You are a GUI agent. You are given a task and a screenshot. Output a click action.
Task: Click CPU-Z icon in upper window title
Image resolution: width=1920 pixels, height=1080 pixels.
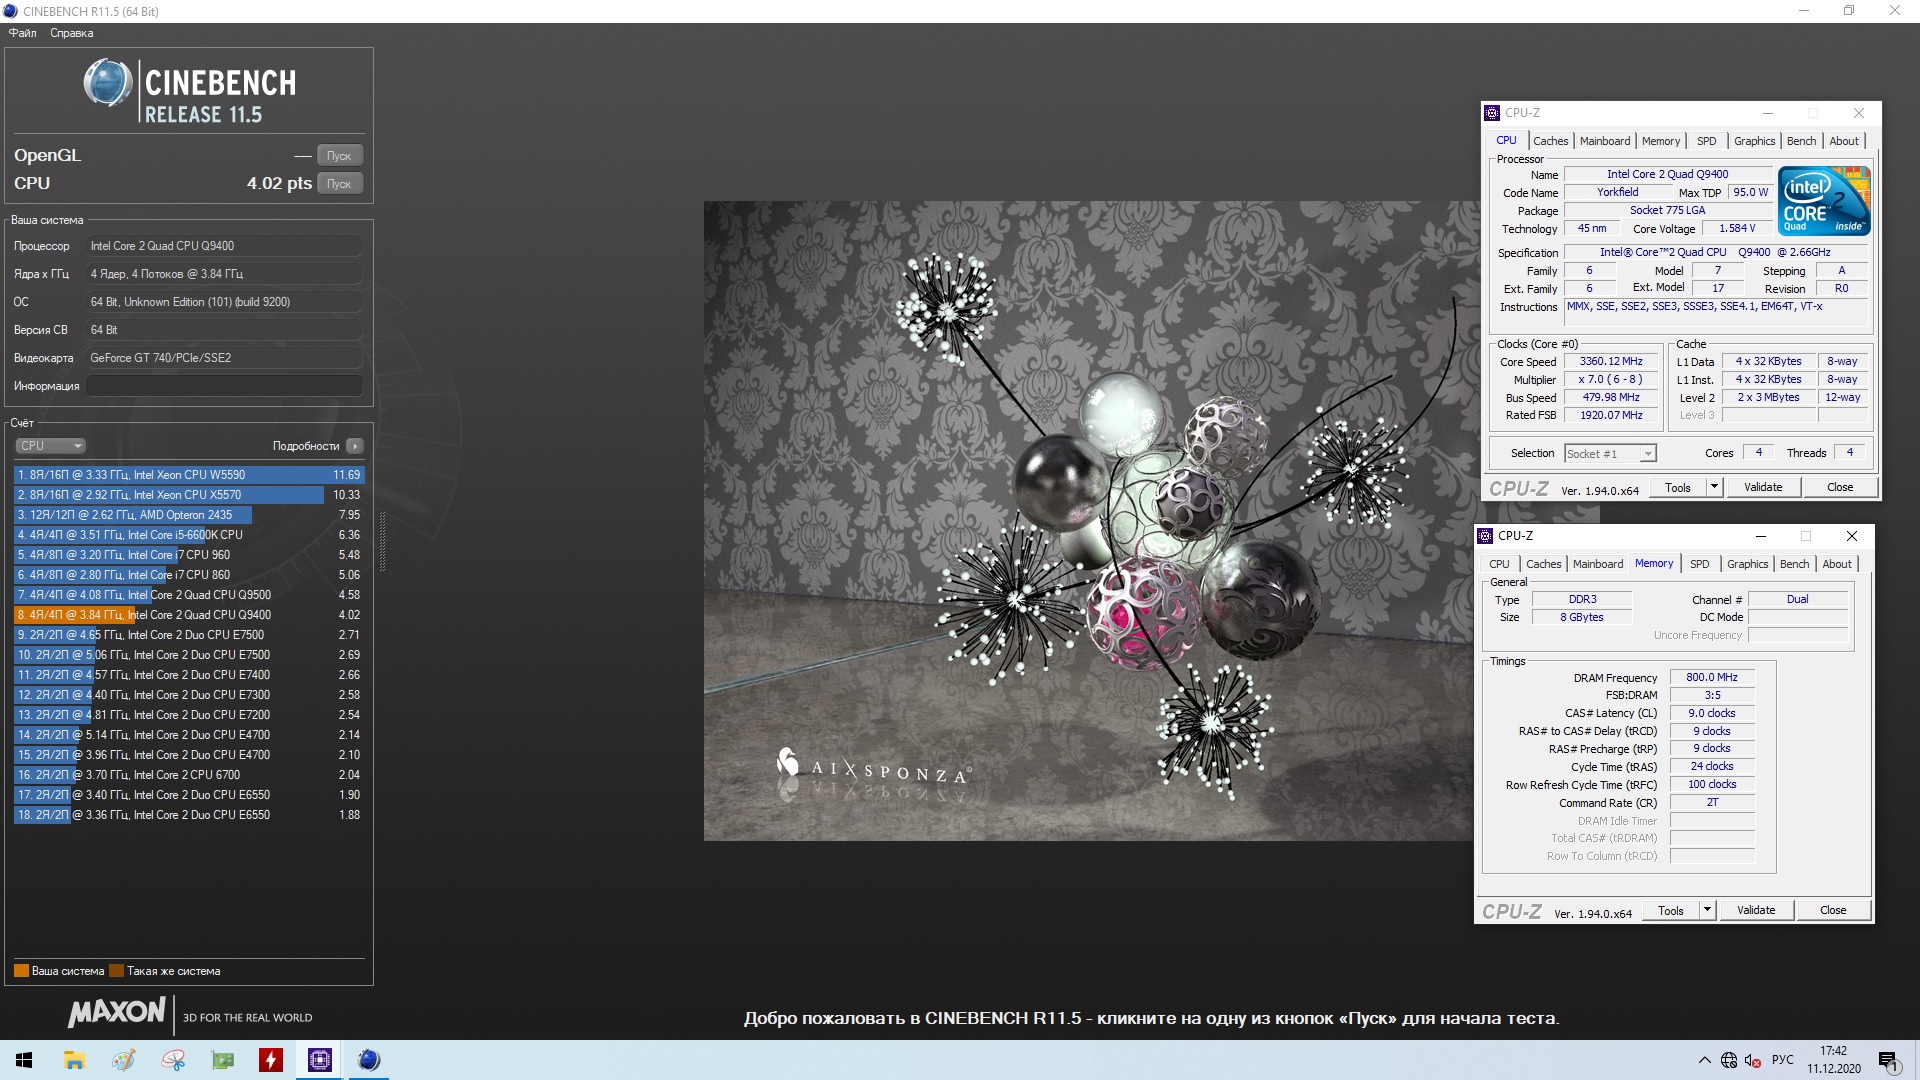click(x=1492, y=113)
